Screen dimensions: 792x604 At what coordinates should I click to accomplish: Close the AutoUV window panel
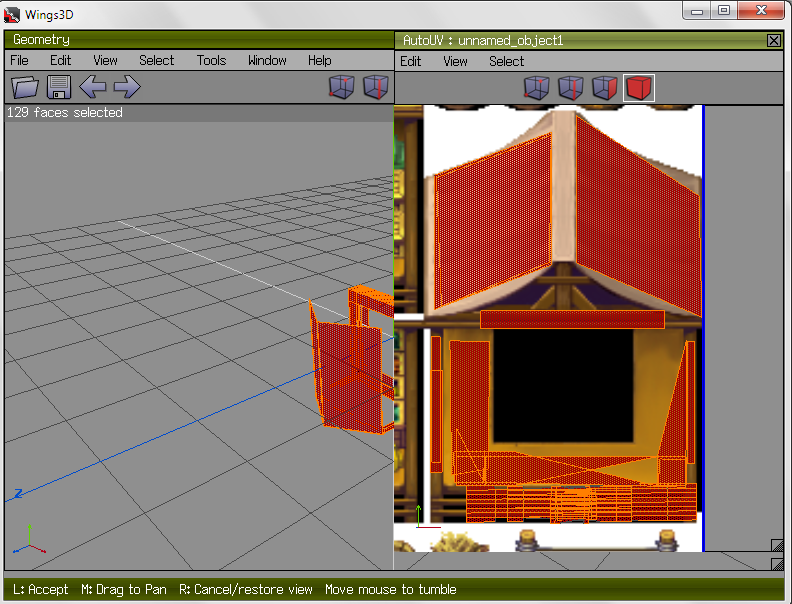[x=773, y=40]
